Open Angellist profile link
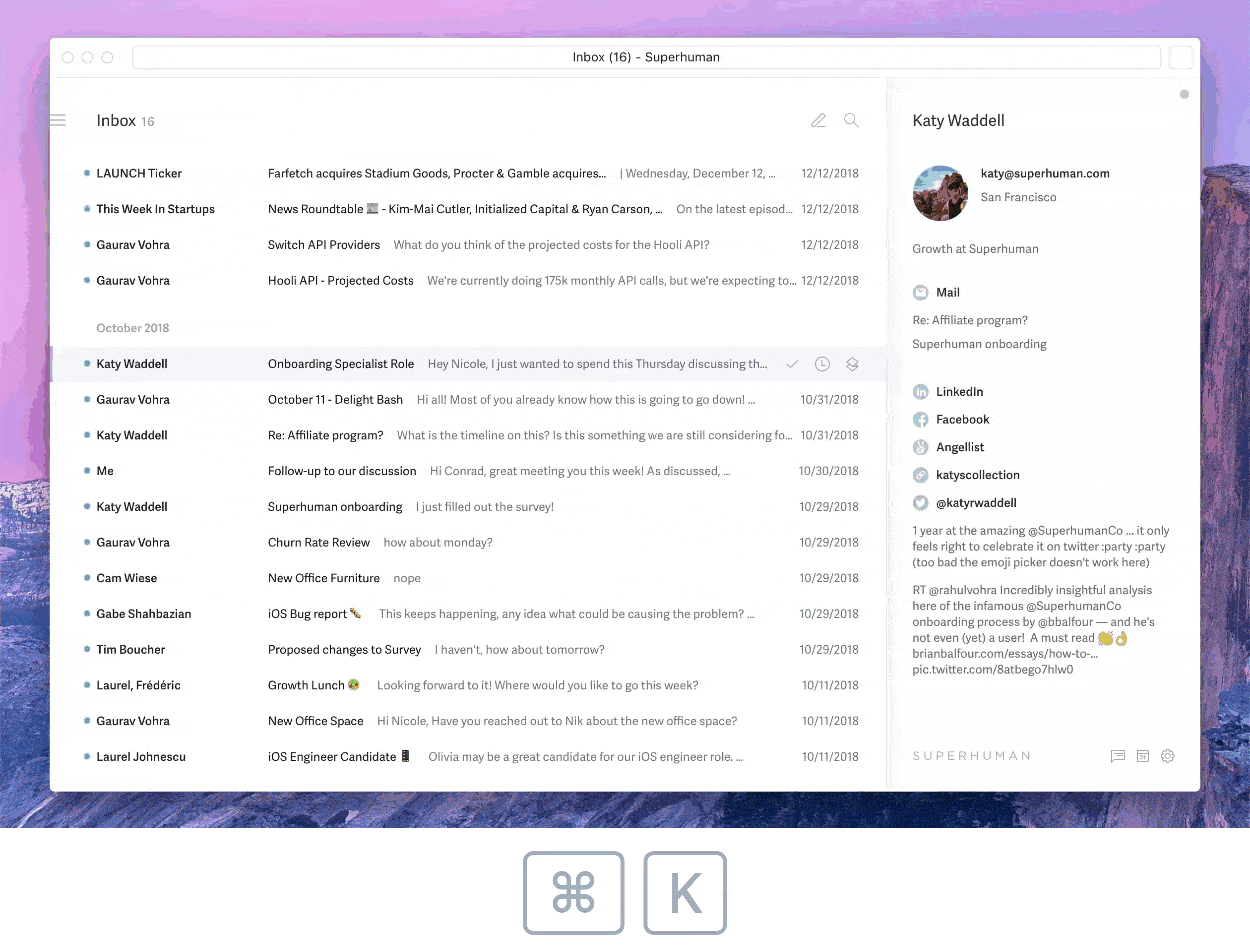Viewport: 1250px width, 950px height. 960,447
